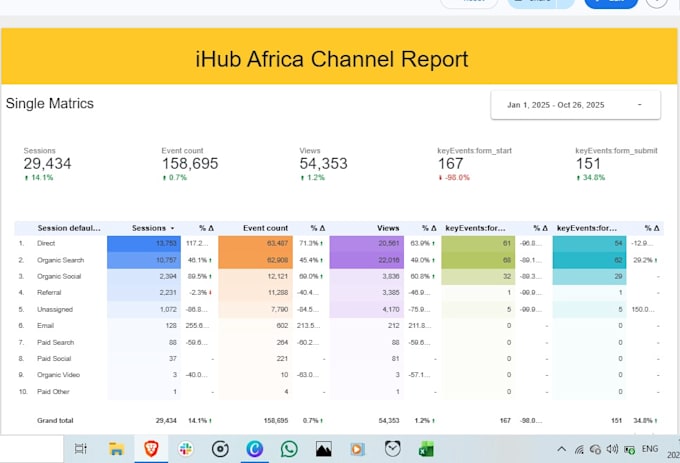
Task: Select the Paid Social channel row
Action: click(339, 359)
